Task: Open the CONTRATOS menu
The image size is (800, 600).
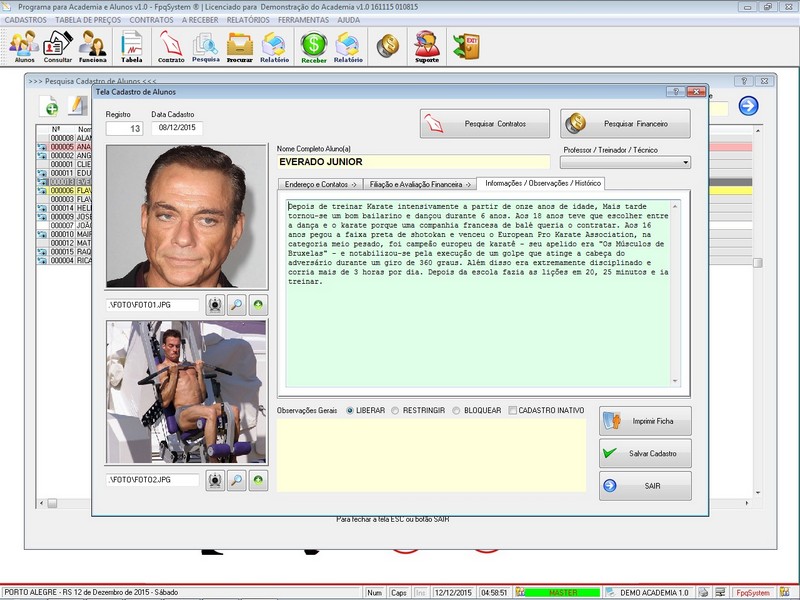Action: tap(151, 20)
